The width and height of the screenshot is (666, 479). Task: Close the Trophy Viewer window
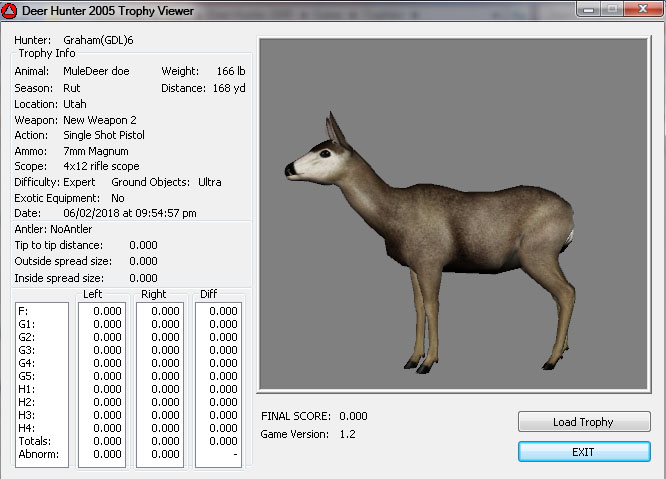[640, 10]
